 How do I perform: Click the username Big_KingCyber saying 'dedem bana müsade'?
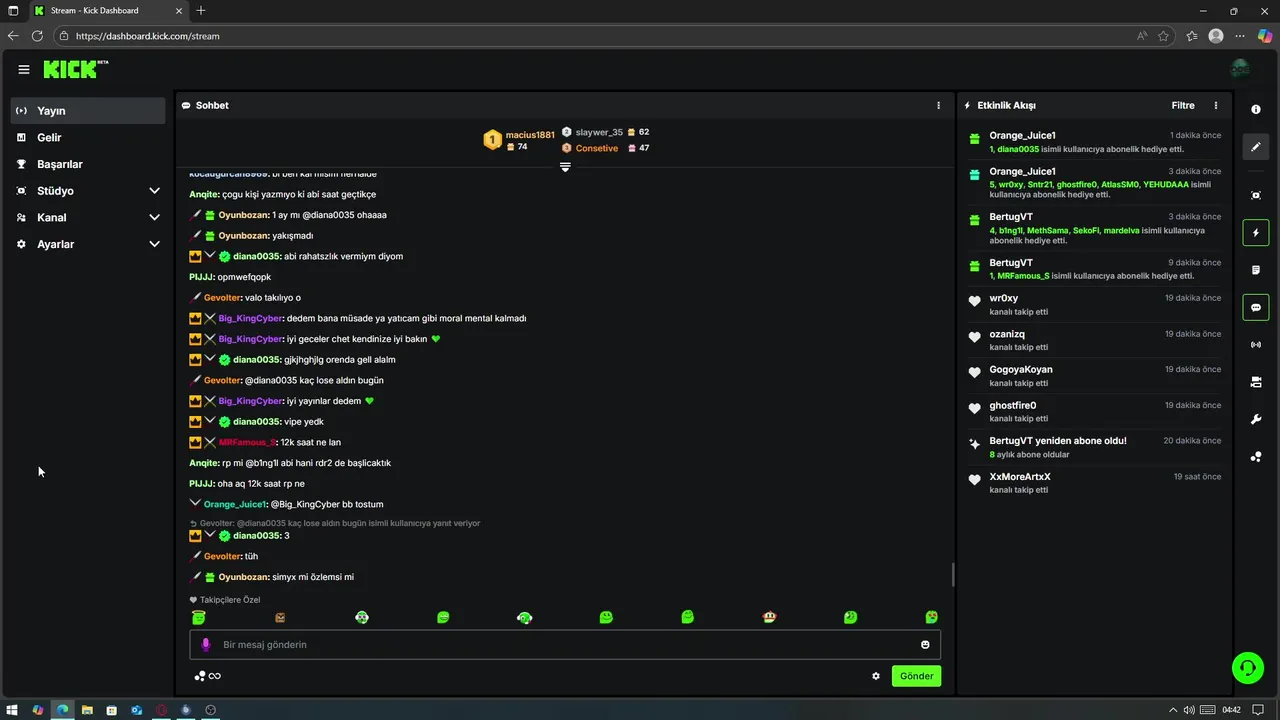point(251,318)
